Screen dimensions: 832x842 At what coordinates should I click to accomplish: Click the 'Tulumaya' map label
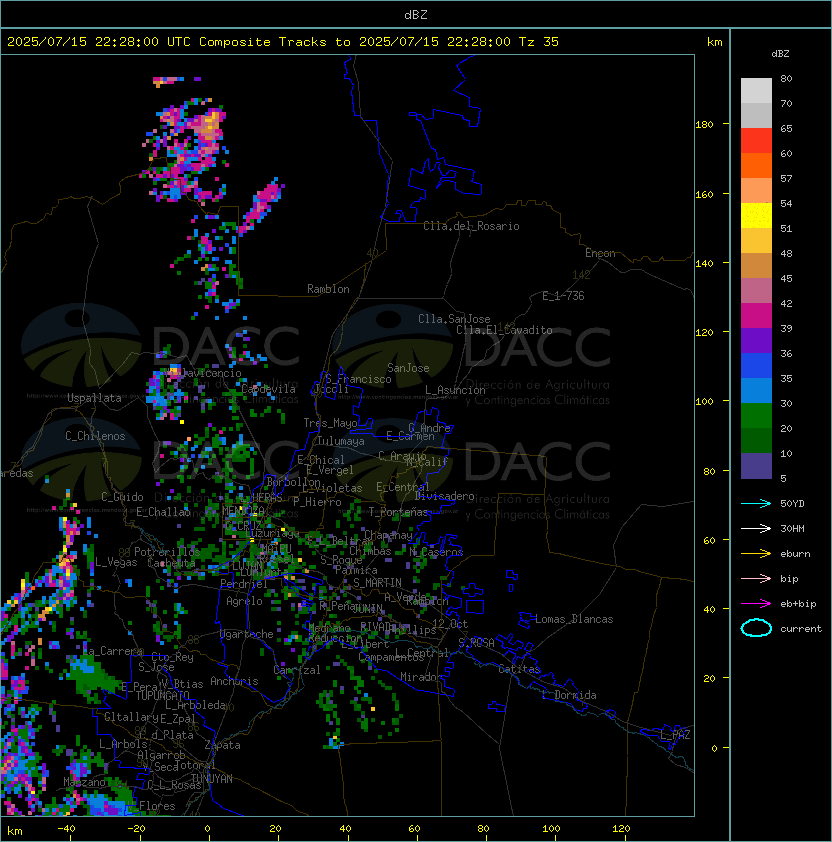pyautogui.click(x=341, y=441)
